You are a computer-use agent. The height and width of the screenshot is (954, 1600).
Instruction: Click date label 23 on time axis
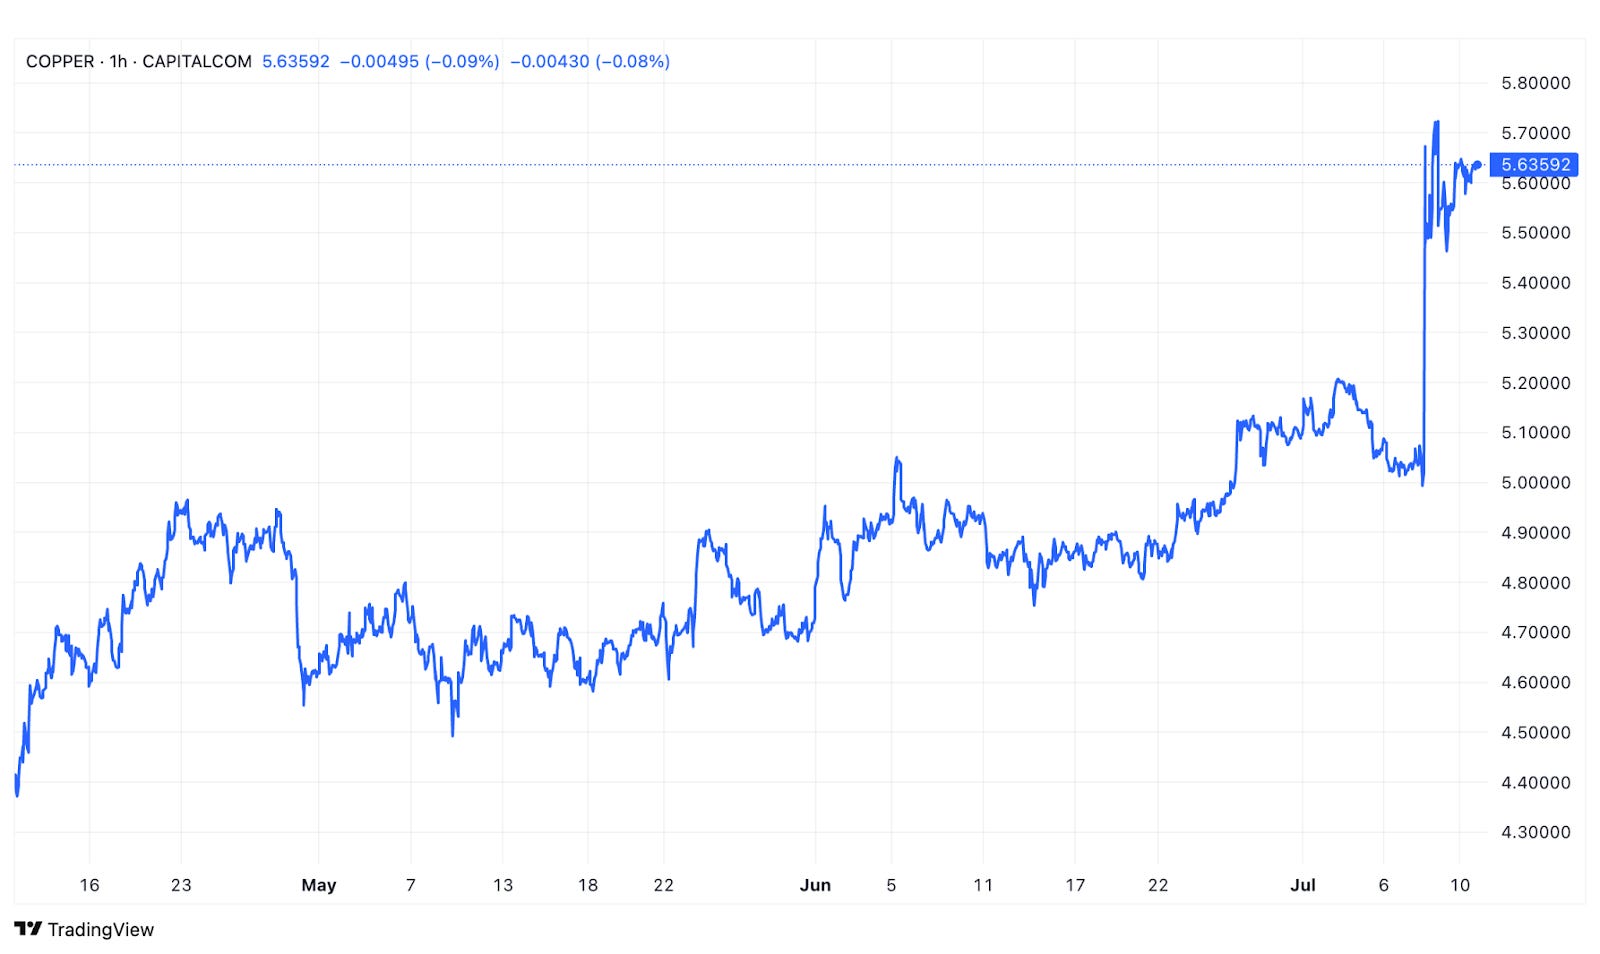[x=181, y=886]
